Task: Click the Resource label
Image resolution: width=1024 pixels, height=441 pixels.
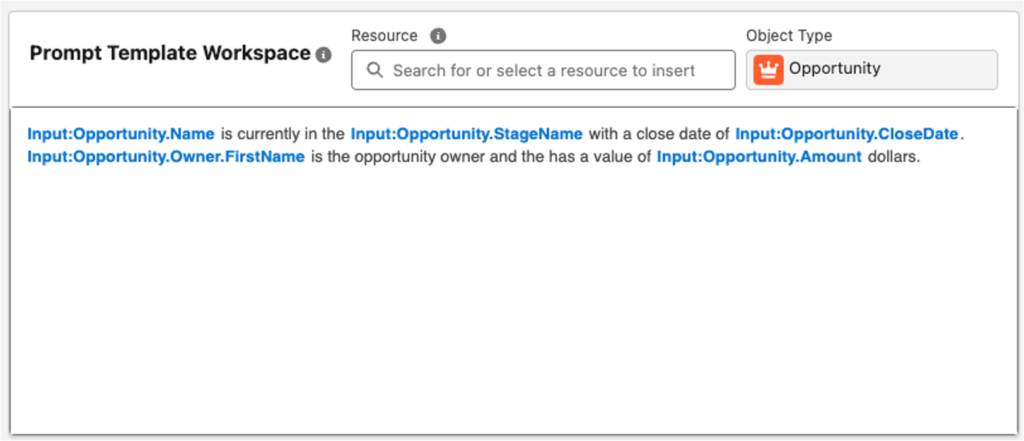Action: coord(384,36)
